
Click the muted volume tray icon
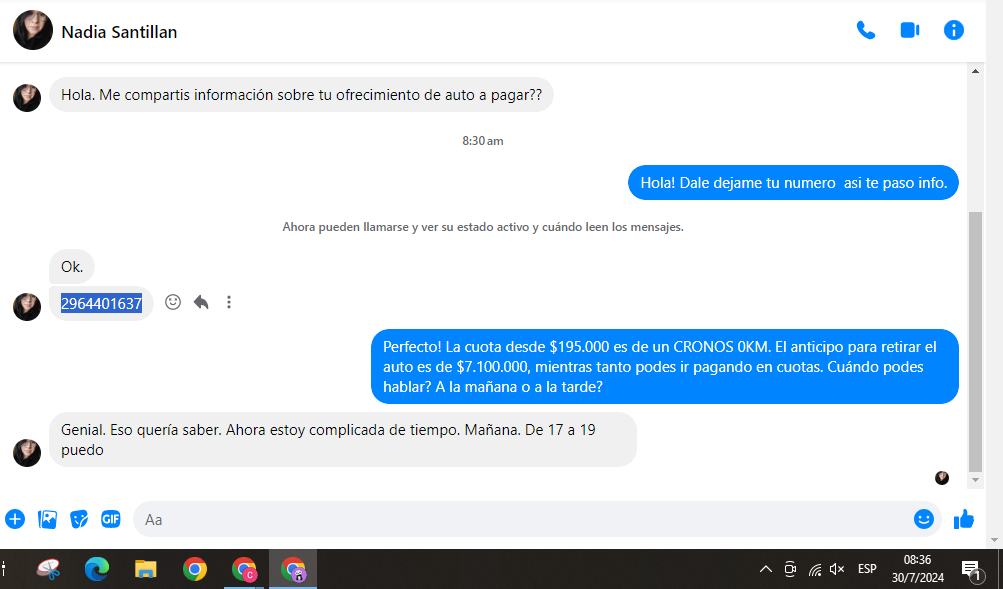pos(837,569)
